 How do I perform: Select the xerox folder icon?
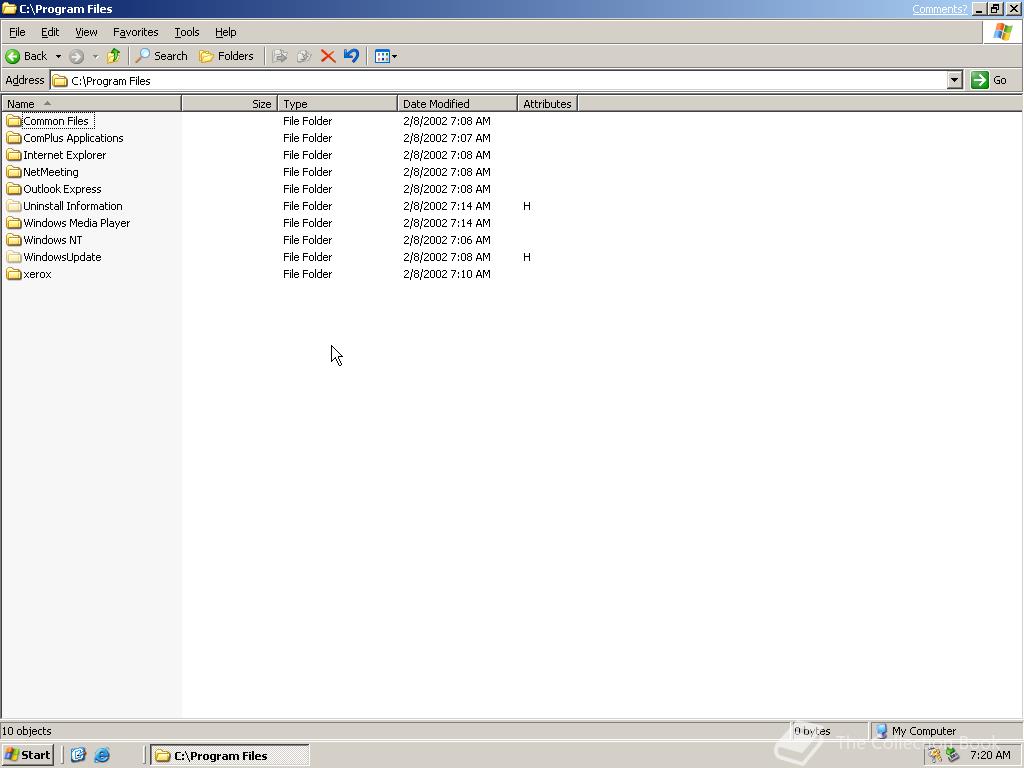[x=14, y=274]
